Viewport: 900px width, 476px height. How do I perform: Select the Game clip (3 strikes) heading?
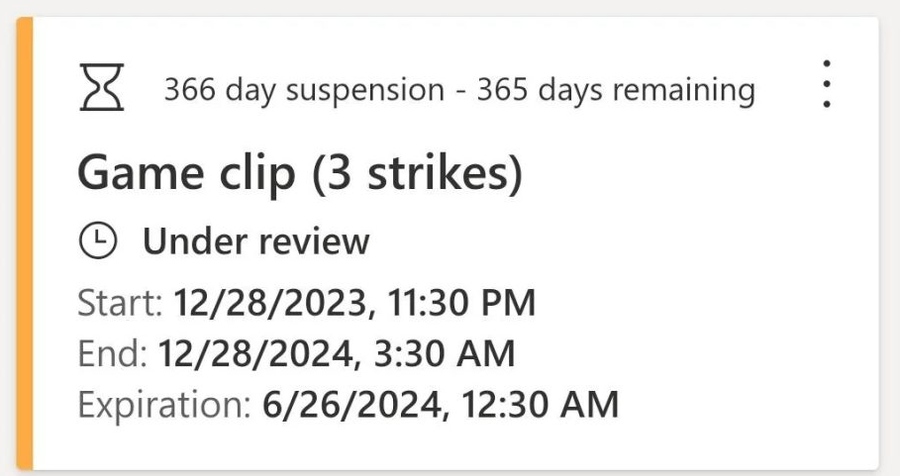[300, 173]
